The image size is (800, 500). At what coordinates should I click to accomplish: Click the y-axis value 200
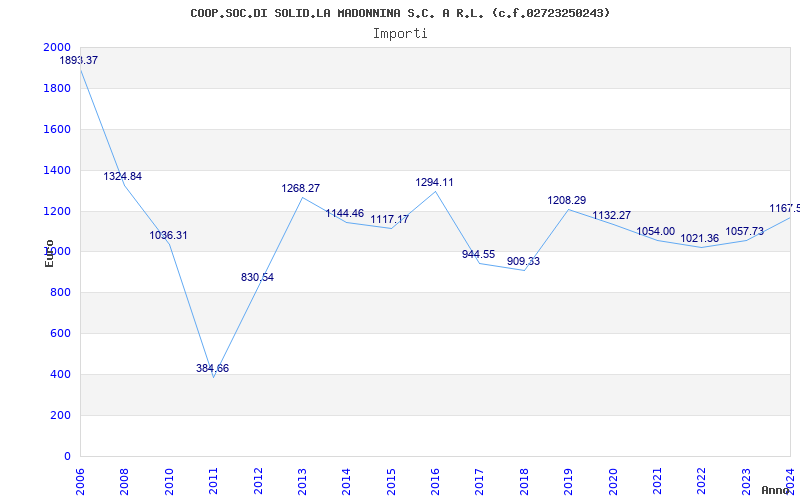61,415
